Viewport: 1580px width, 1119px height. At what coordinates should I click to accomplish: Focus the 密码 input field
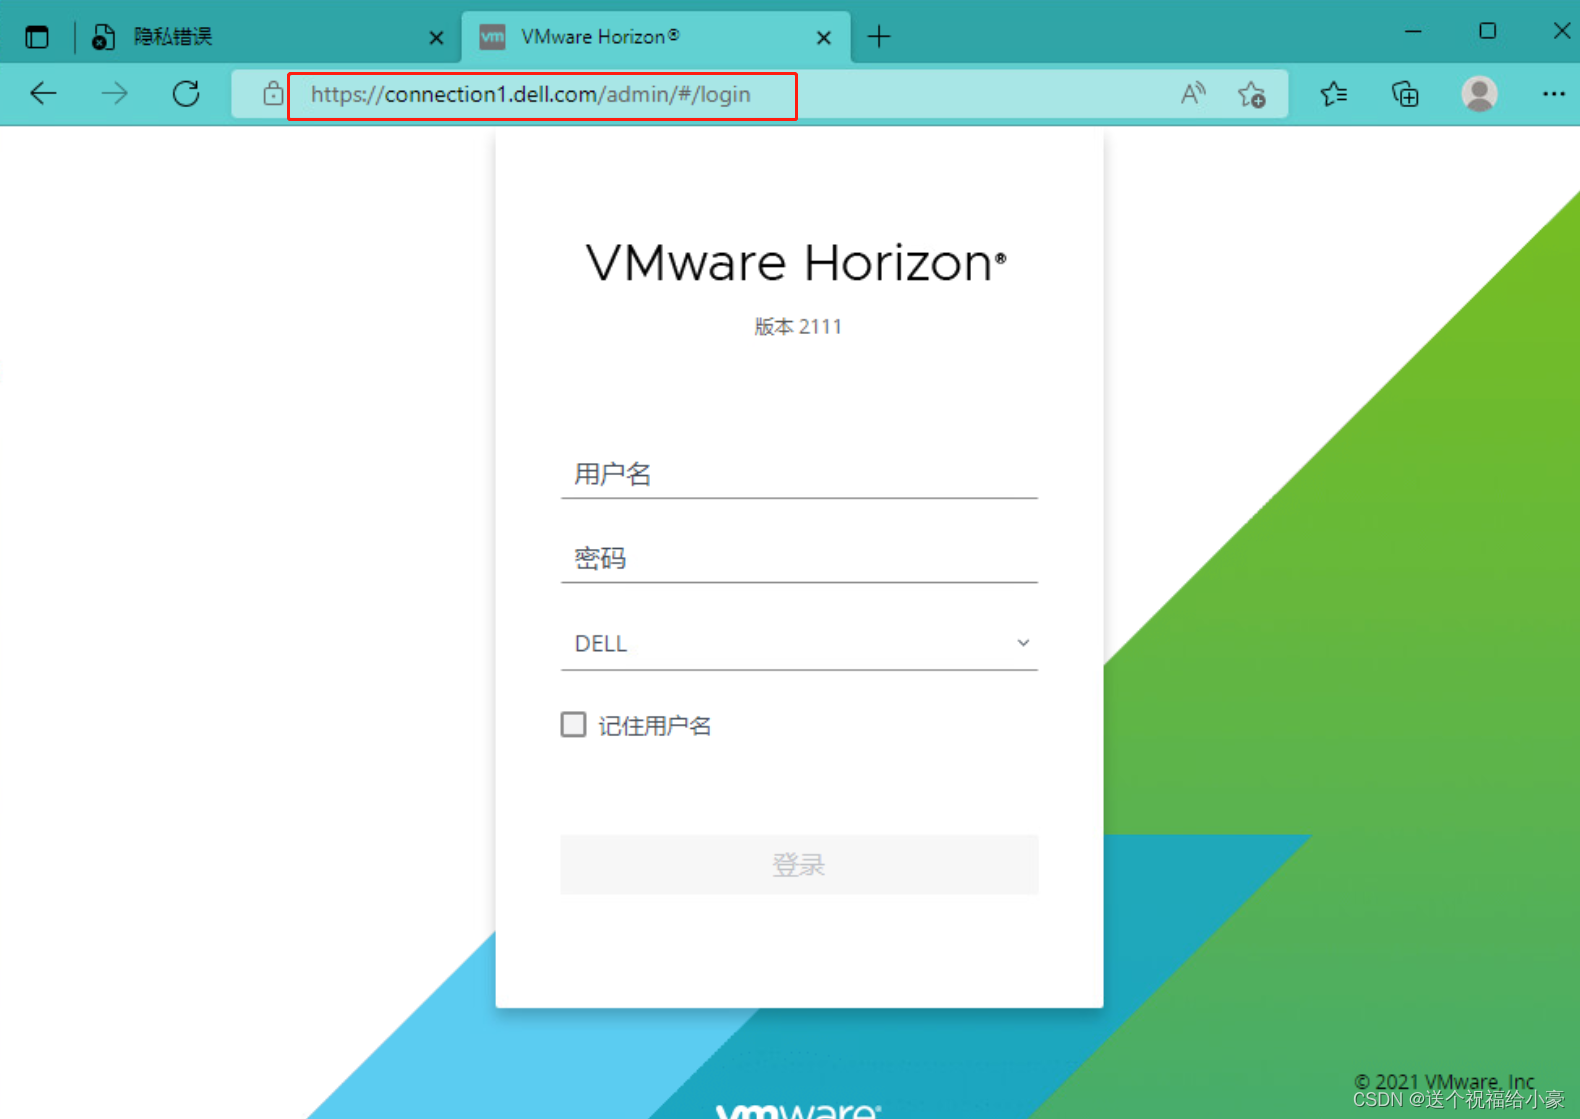(x=799, y=558)
